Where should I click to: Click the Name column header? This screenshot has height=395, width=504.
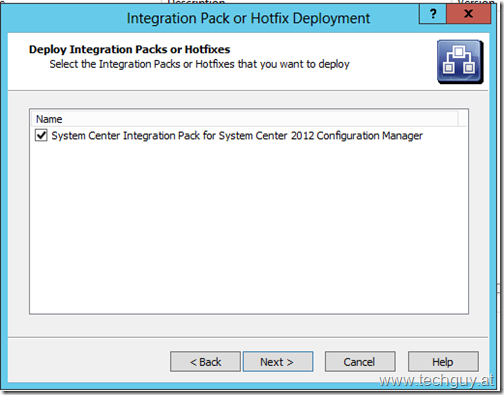[245, 119]
